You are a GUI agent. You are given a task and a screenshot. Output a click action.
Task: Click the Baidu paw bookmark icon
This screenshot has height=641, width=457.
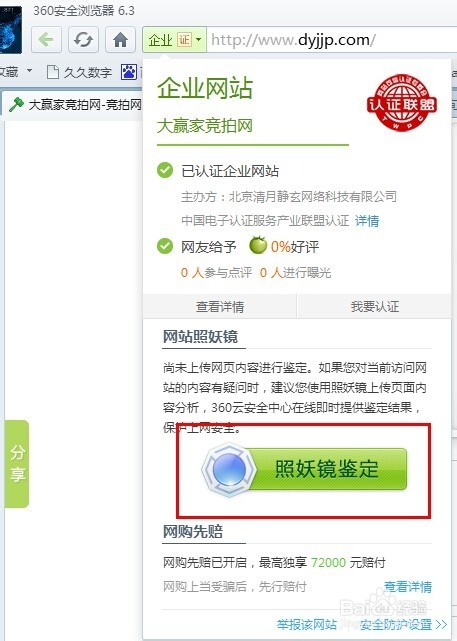pyautogui.click(x=128, y=72)
